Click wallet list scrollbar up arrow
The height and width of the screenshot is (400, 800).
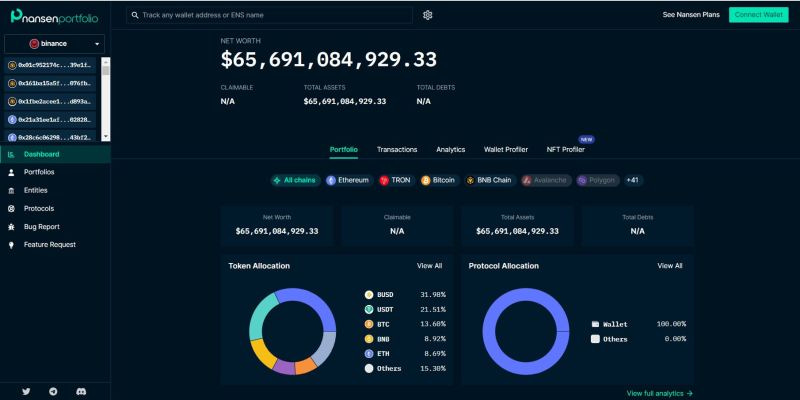[x=106, y=61]
